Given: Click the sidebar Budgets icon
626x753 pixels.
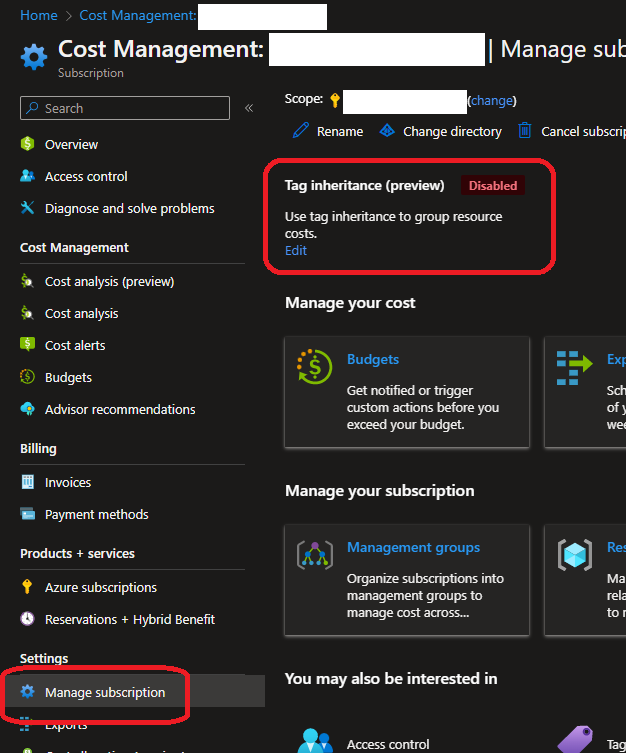Looking at the screenshot, I should (x=27, y=376).
